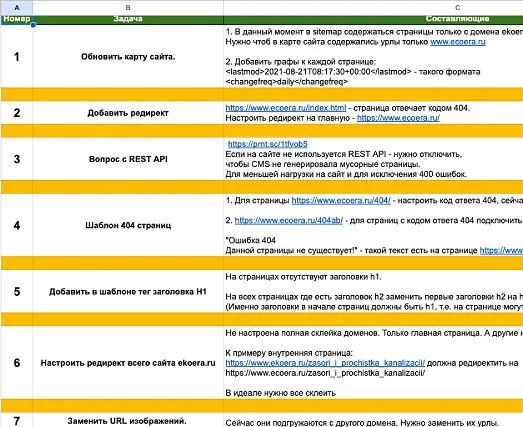Viewport: 523px width, 427px height.
Task: Click the blue selection handle under Номер
Action: tap(33, 25)
